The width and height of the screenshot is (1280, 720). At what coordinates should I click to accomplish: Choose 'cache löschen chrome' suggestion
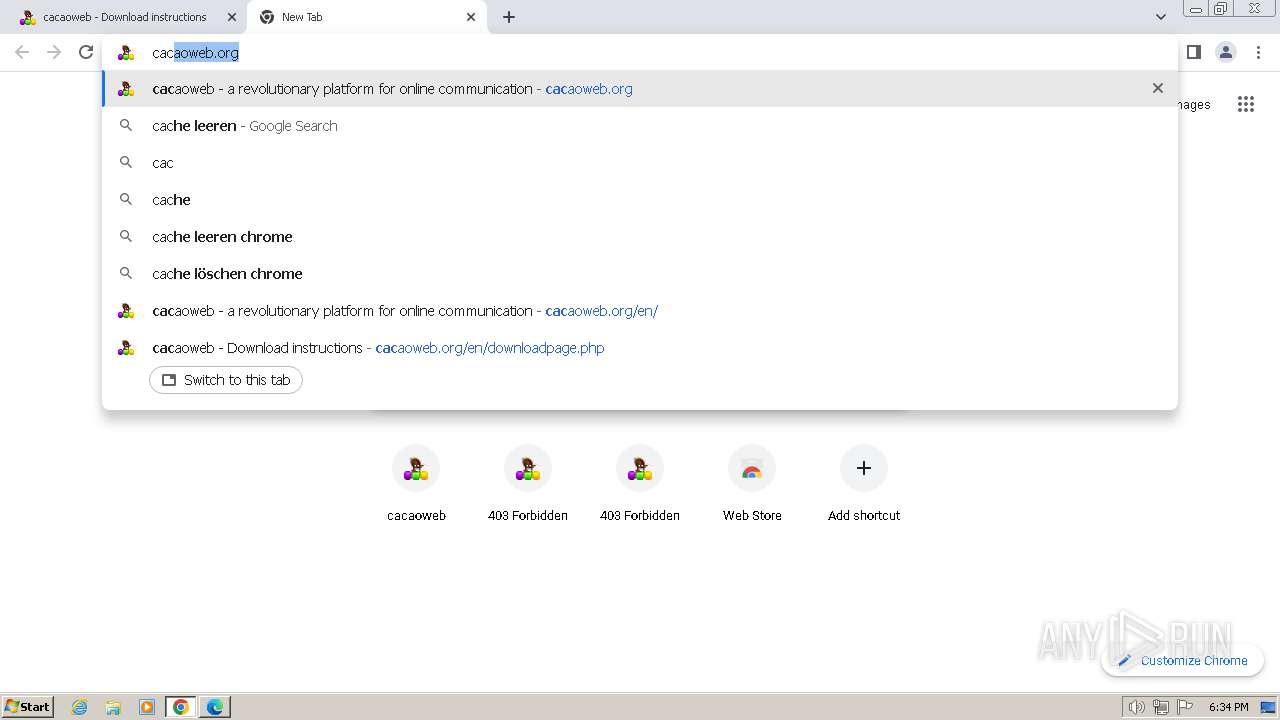click(x=640, y=273)
